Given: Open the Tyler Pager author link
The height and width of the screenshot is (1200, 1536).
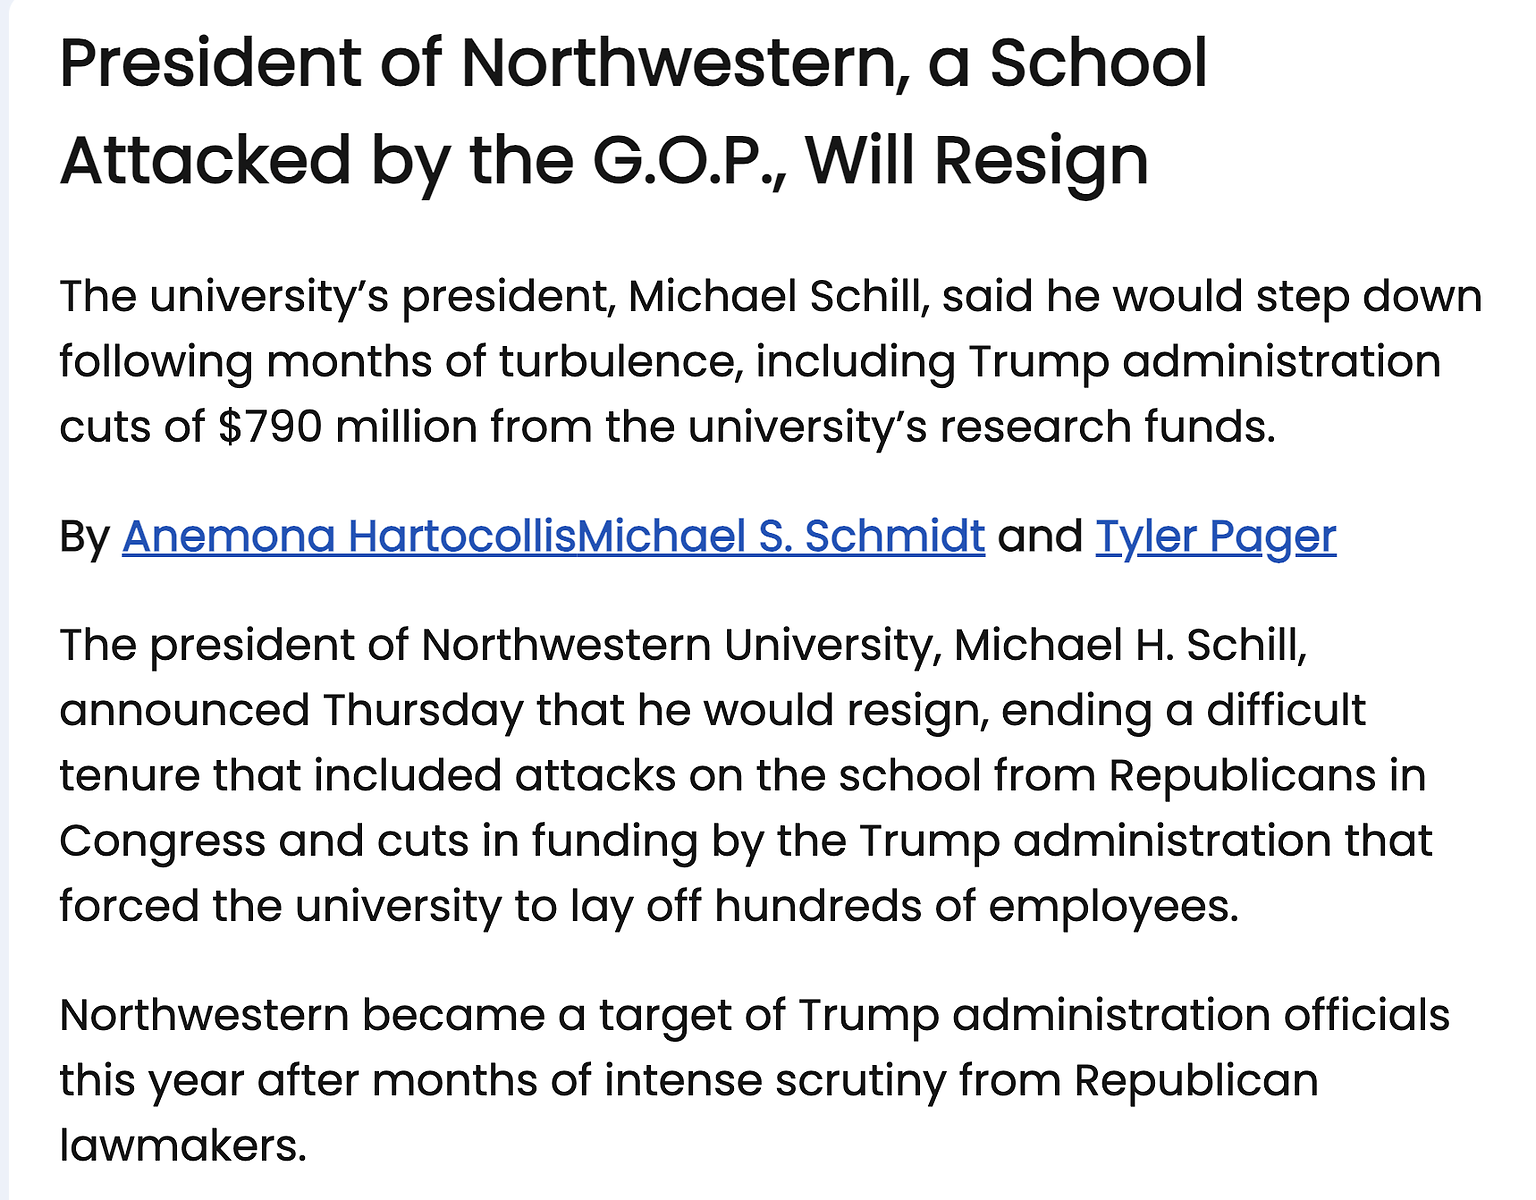Looking at the screenshot, I should 1215,537.
